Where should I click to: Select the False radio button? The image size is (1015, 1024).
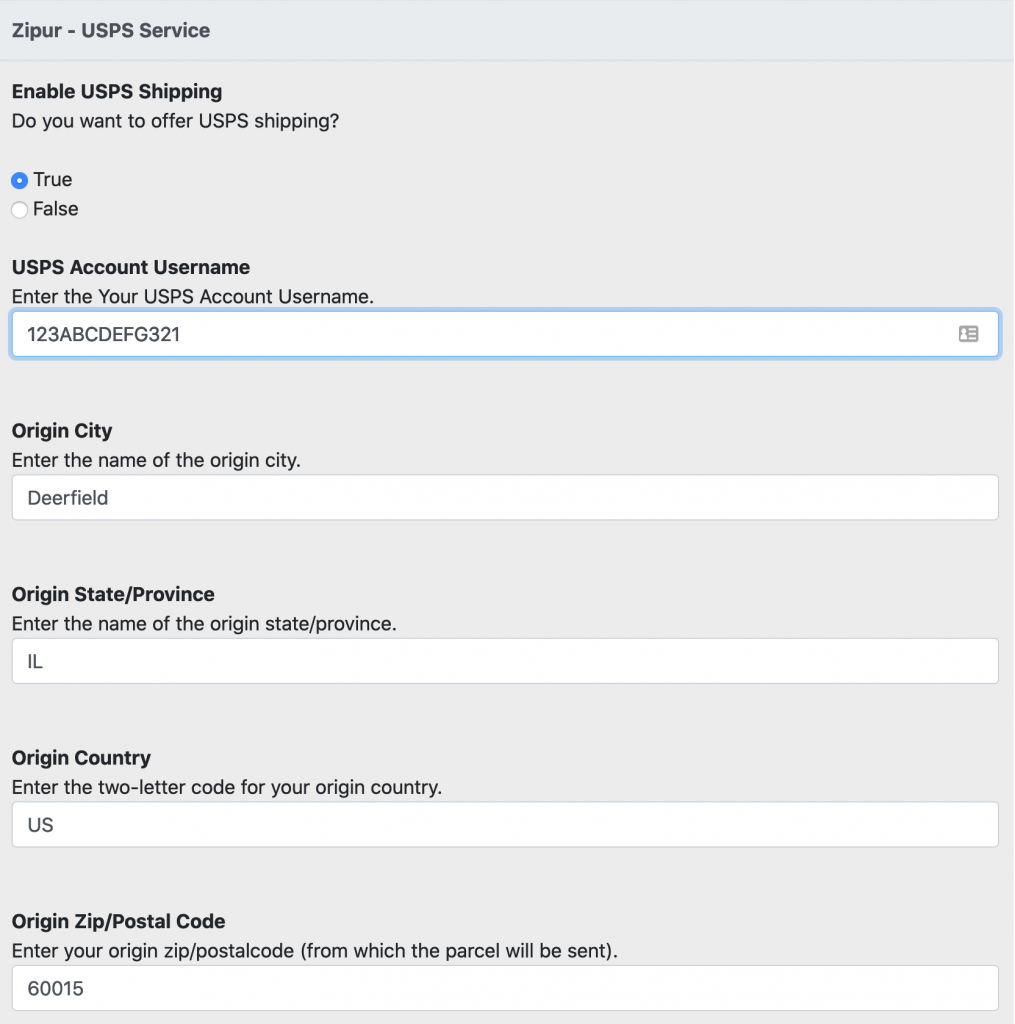click(x=20, y=210)
